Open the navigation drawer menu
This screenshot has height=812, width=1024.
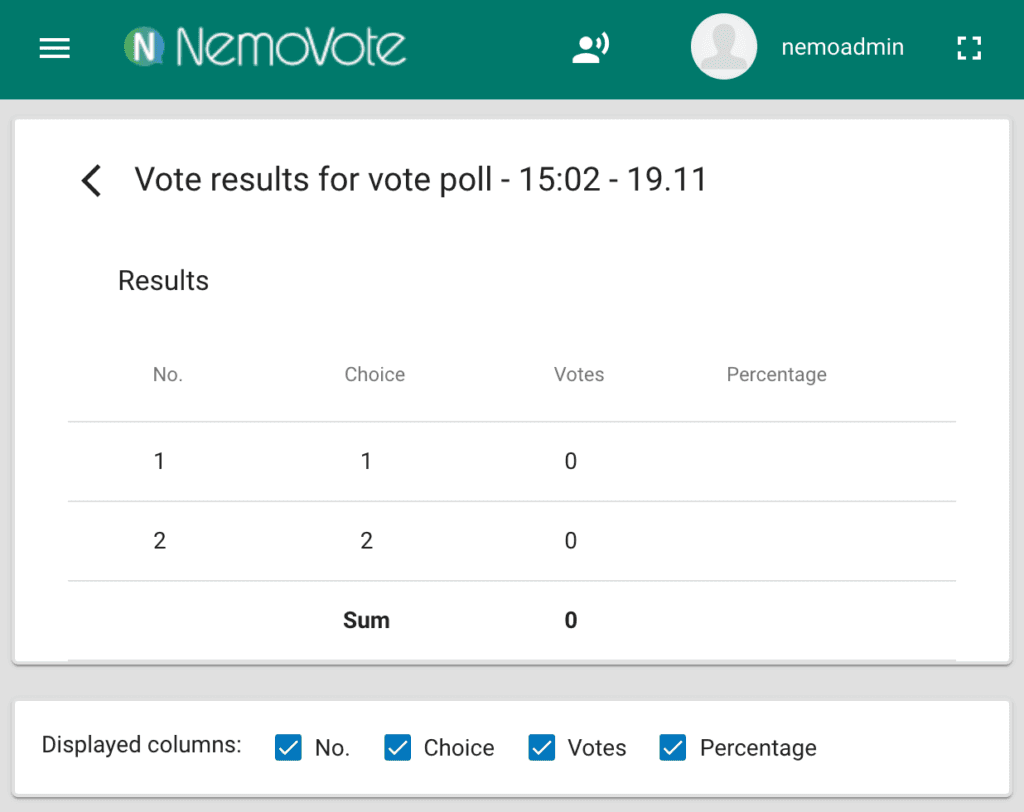pos(54,48)
